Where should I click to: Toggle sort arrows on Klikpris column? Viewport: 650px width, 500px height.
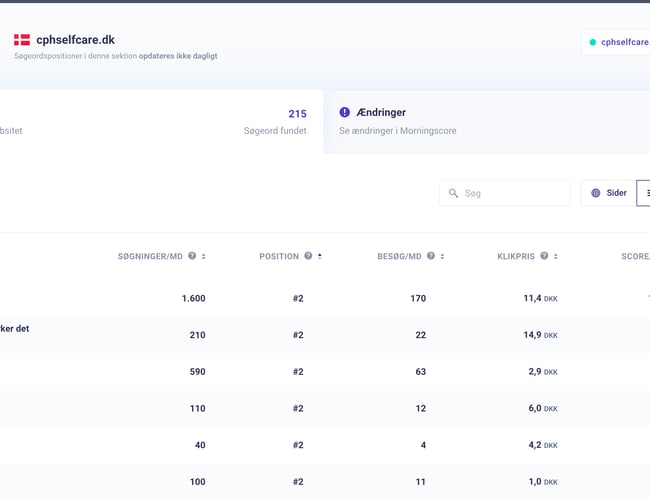(x=557, y=256)
